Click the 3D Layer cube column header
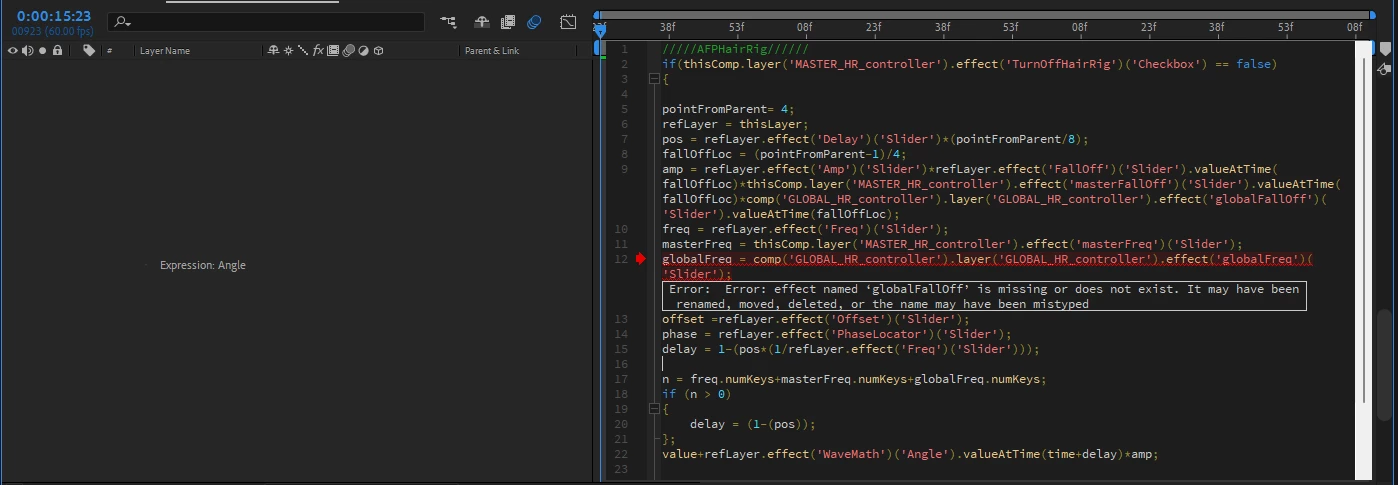1398x485 pixels. 378,50
